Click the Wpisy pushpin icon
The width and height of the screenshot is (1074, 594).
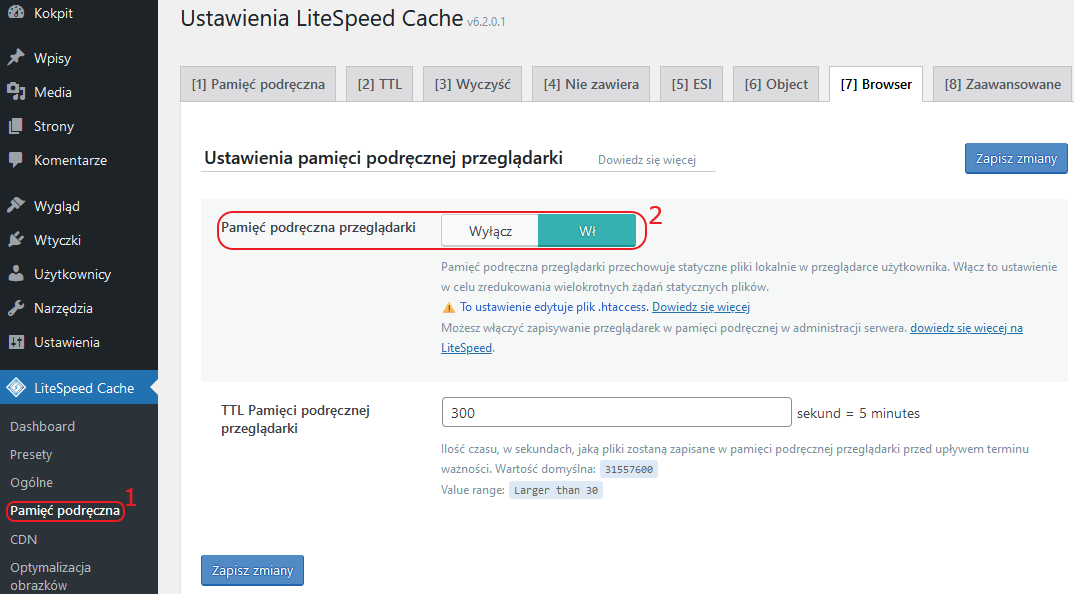click(16, 58)
